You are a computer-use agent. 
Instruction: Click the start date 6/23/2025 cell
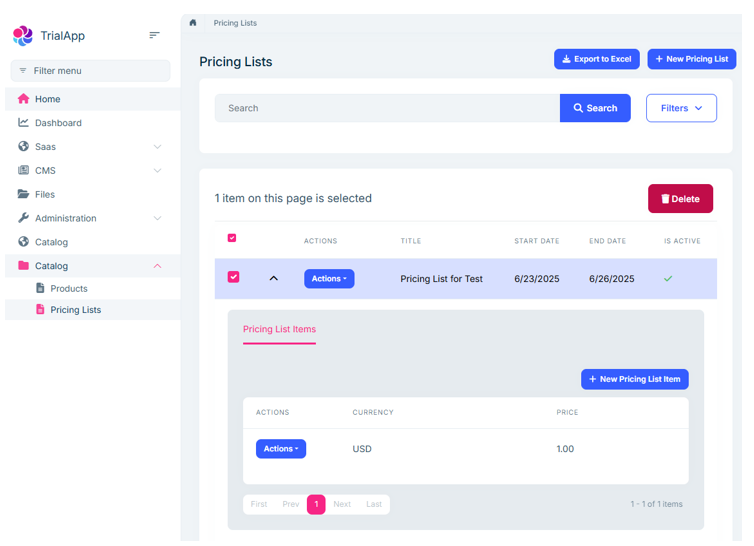pyautogui.click(x=537, y=279)
